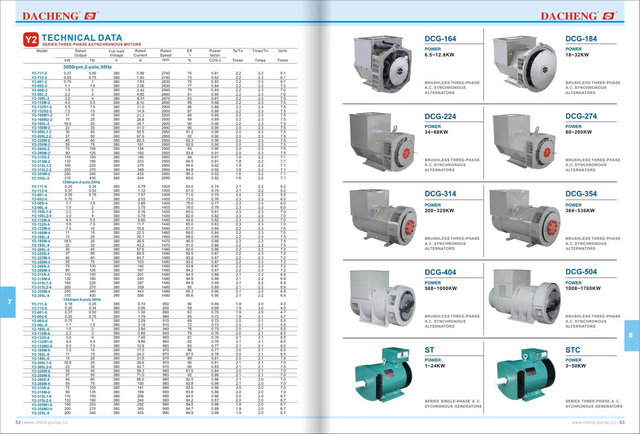Image resolution: width=640 pixels, height=434 pixels.
Task: Open the green STC generator photo
Action: [x=526, y=375]
